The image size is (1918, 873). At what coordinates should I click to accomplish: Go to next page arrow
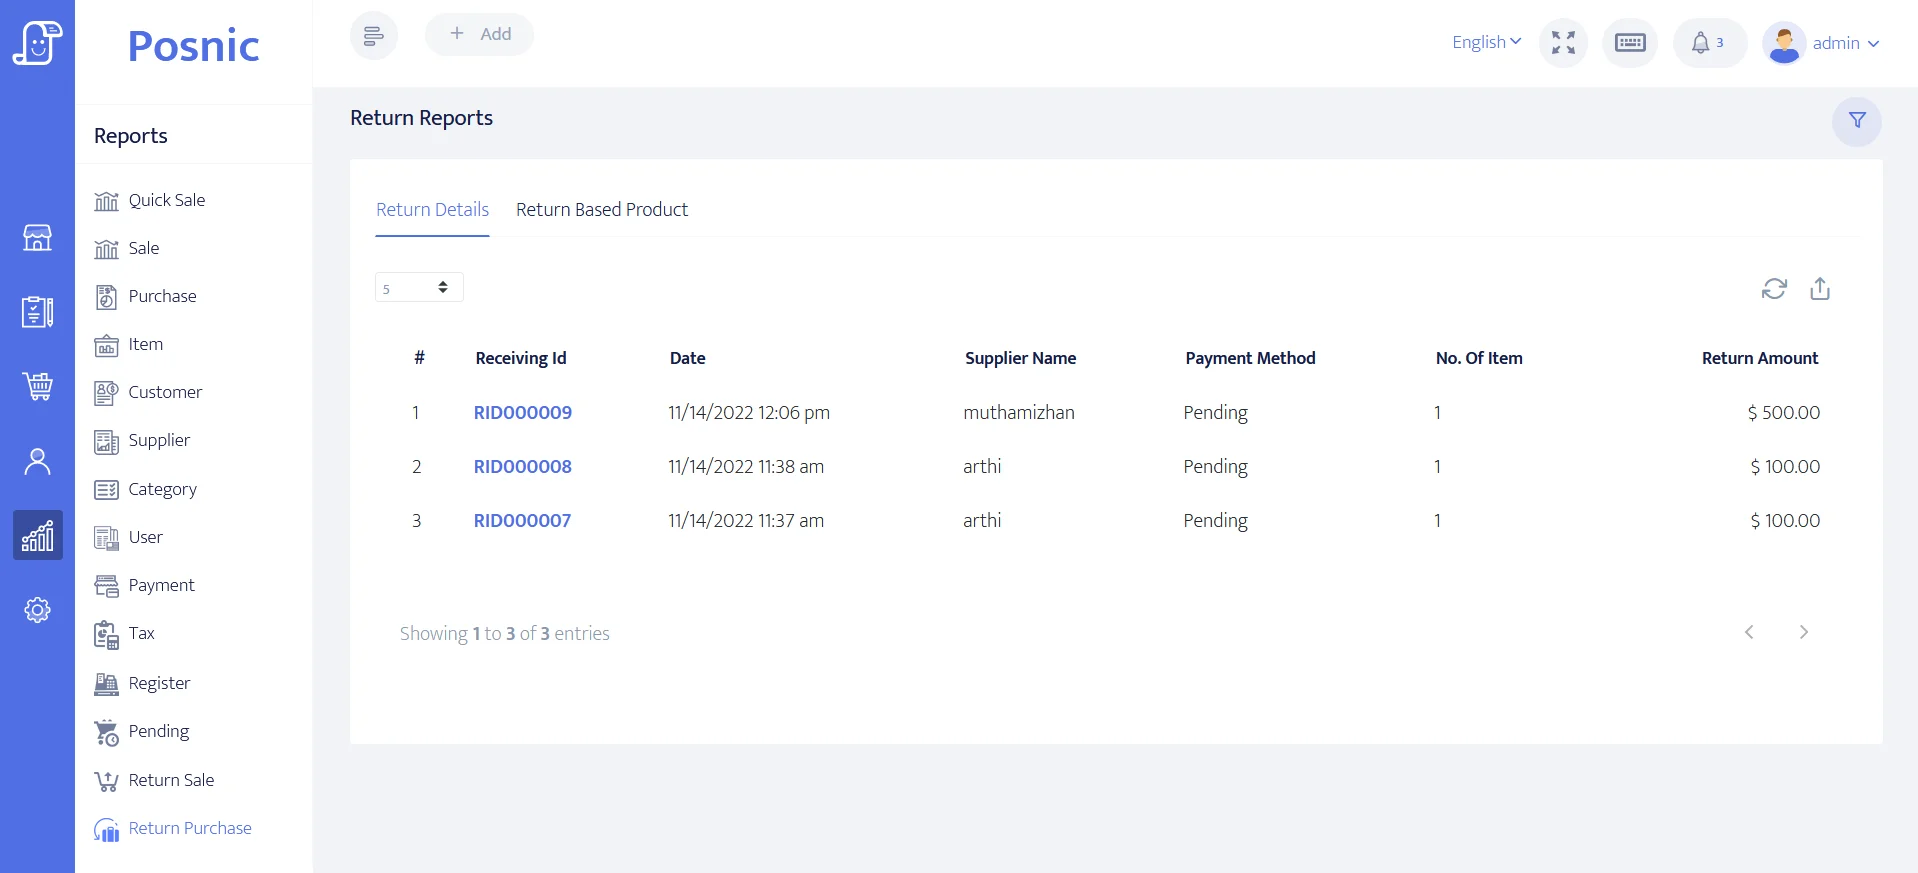coord(1803,632)
